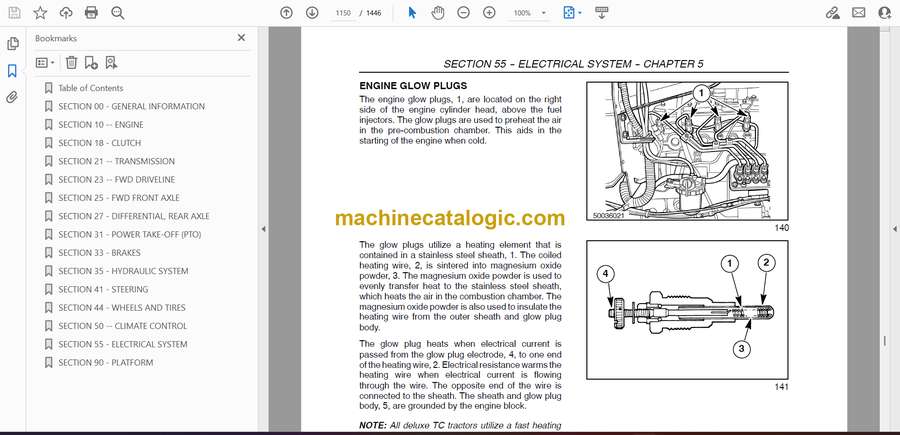Click the glow plug cross-section figure 141
900x435 pixels.
click(x=687, y=310)
